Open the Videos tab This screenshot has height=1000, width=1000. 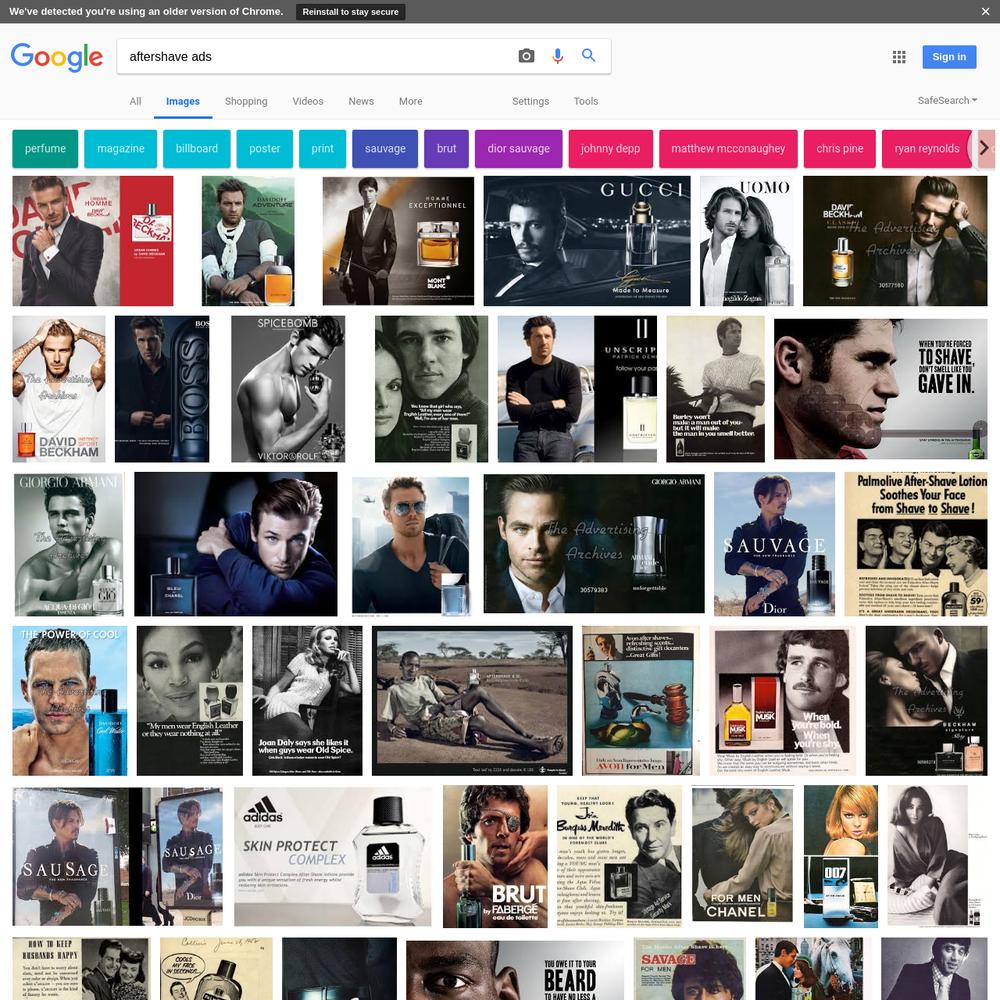tap(308, 101)
